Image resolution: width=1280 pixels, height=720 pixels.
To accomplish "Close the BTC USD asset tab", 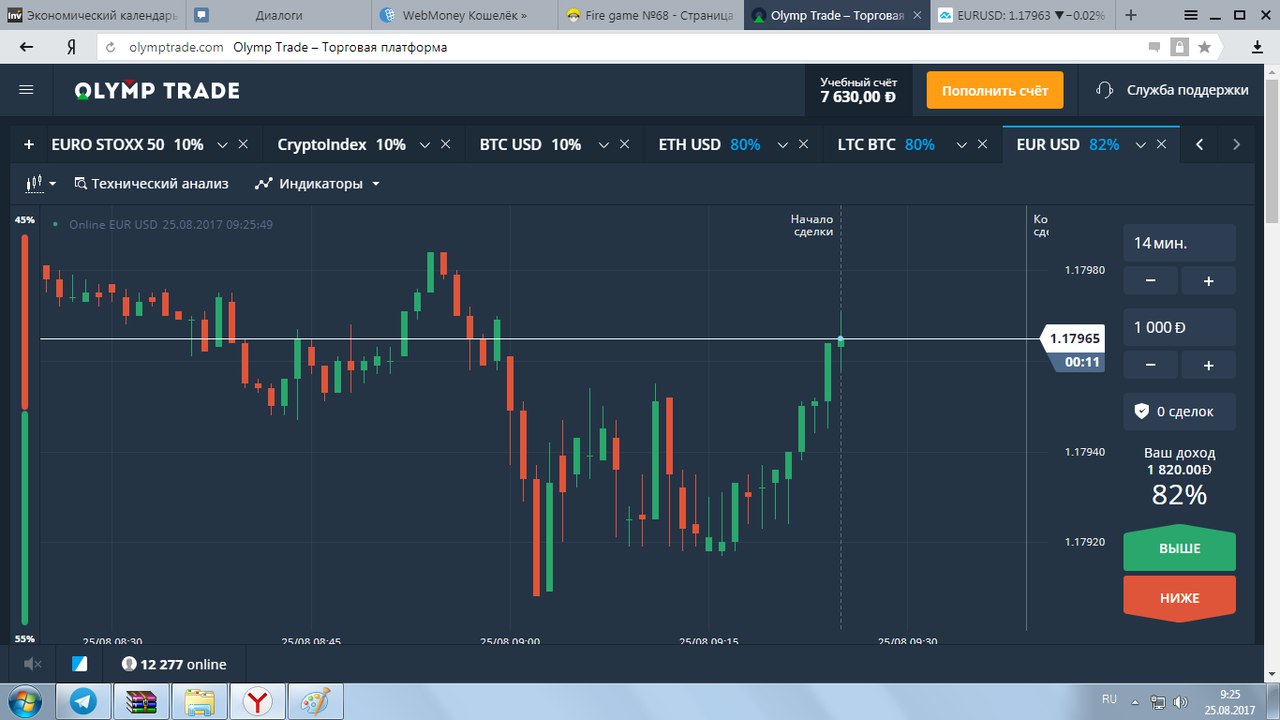I will coord(625,144).
